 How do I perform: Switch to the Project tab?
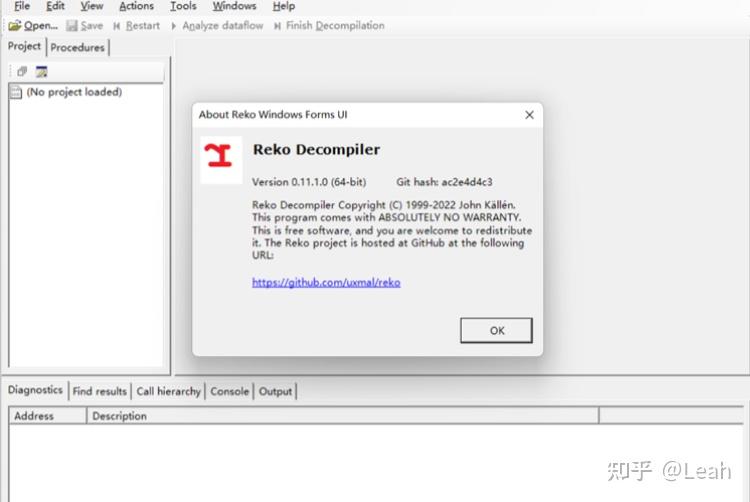pyautogui.click(x=24, y=46)
